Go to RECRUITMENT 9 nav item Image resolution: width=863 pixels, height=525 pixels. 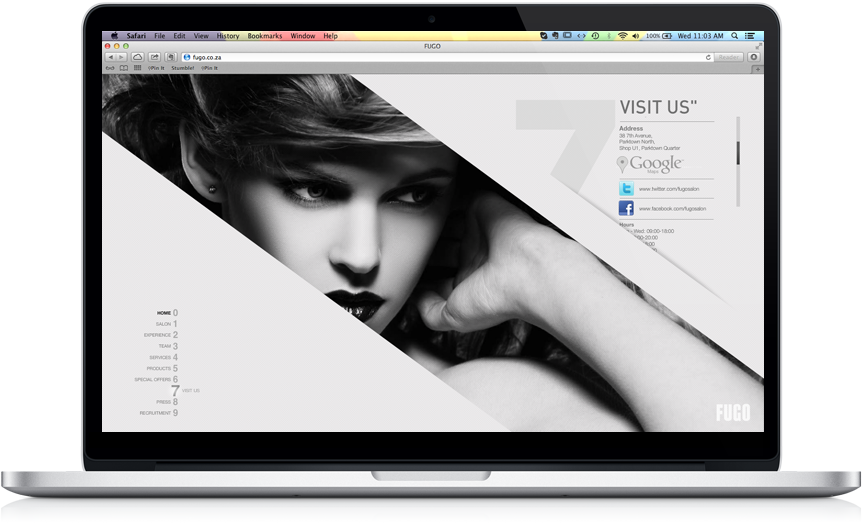pos(159,413)
